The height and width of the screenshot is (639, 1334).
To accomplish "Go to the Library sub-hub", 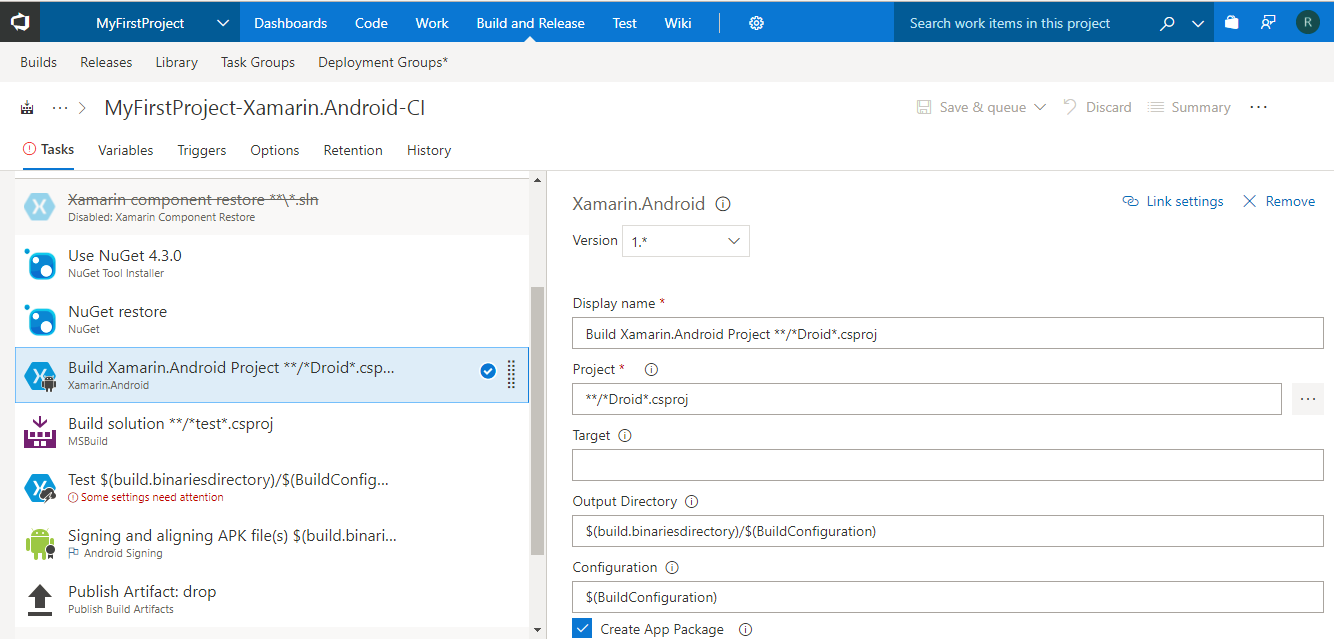I will point(177,62).
